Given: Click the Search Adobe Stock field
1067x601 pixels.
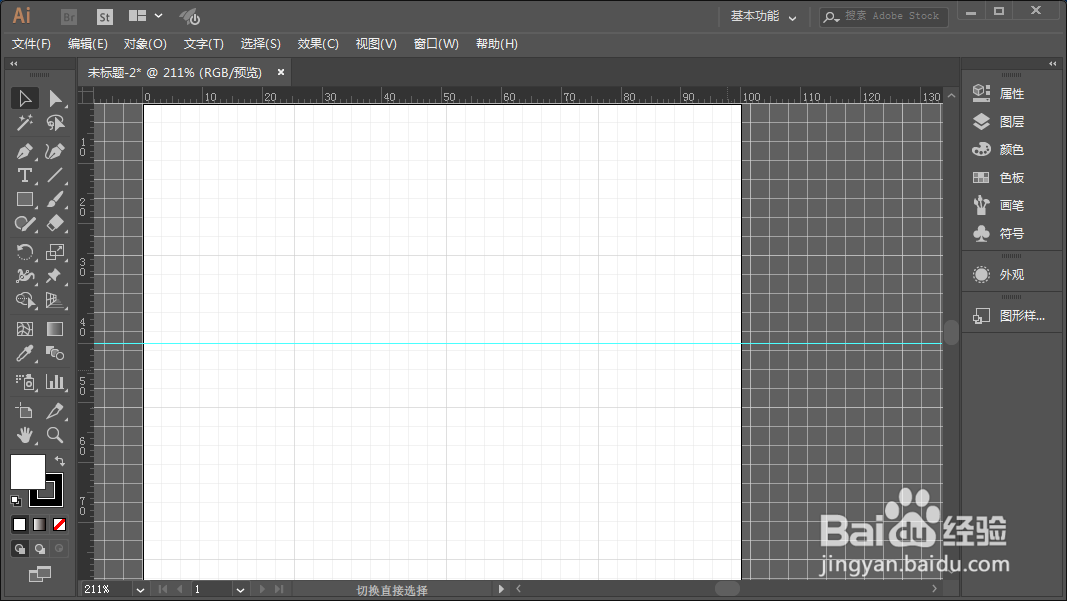Looking at the screenshot, I should point(884,16).
